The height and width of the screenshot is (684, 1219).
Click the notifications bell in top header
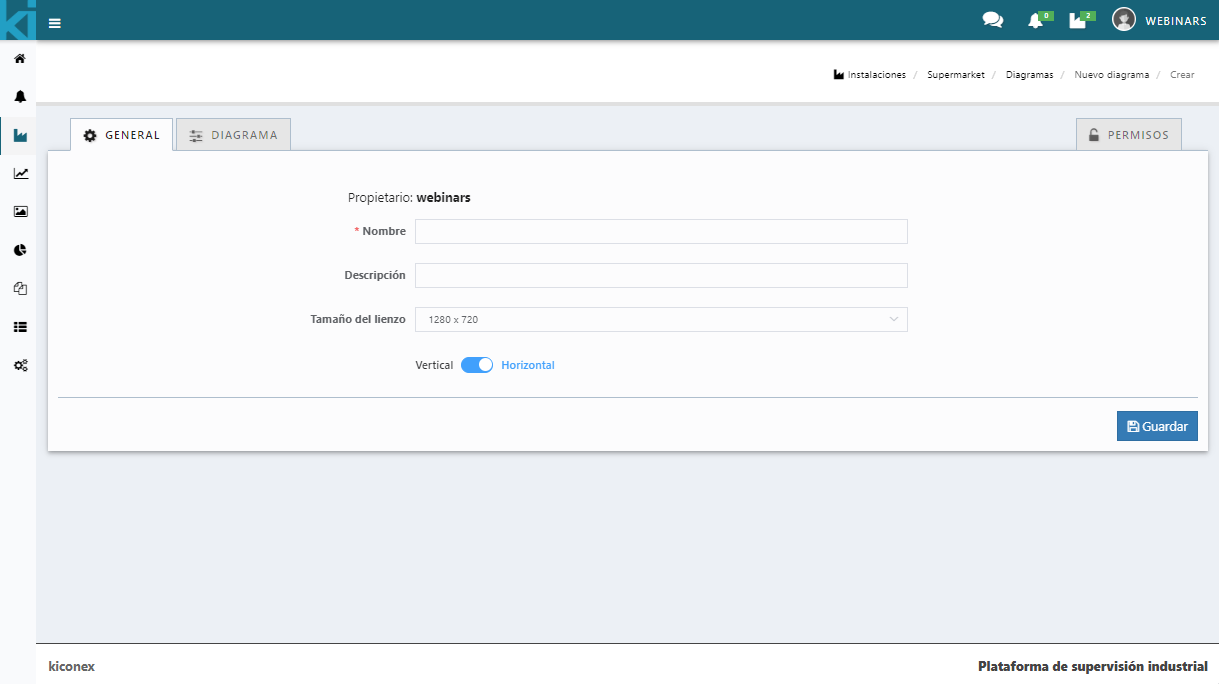(1035, 20)
